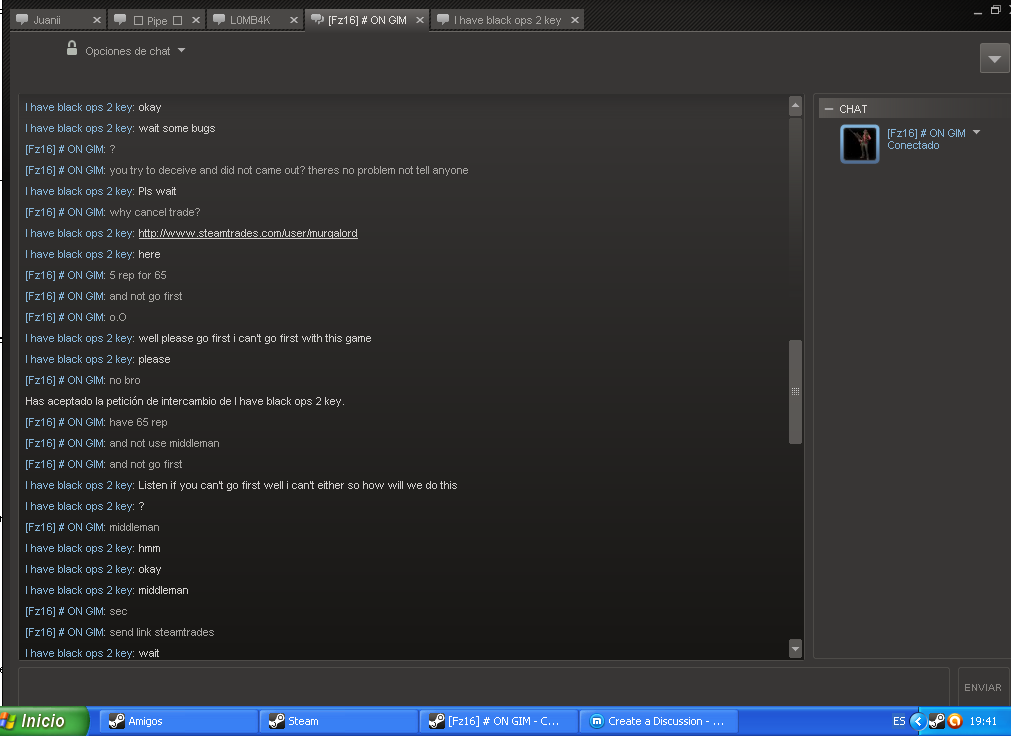Expand hidden system tray icons arrow
The width and height of the screenshot is (1011, 736).
coord(918,721)
